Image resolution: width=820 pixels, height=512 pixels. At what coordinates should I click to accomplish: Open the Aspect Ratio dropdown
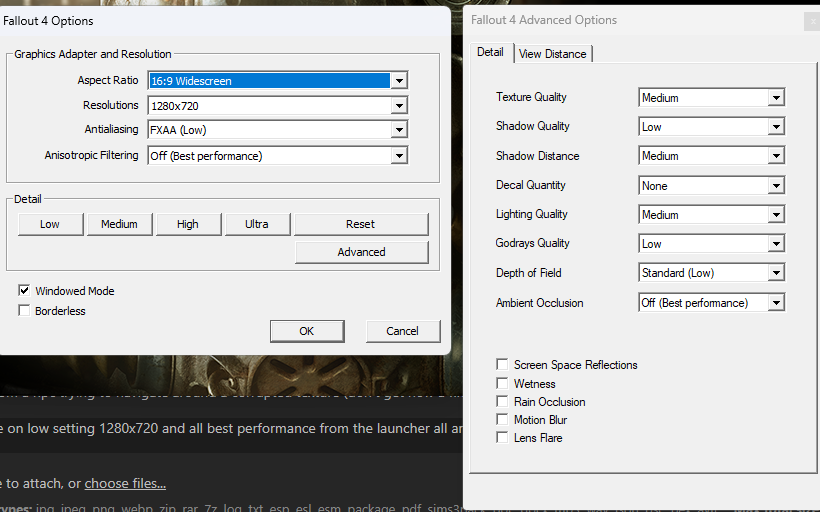point(278,81)
